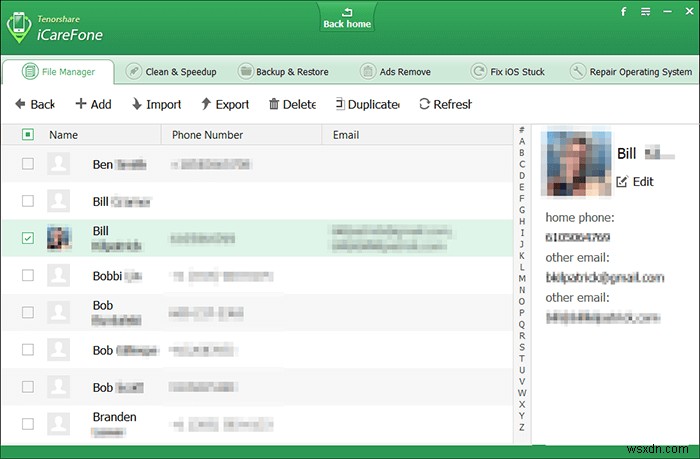Click the Bill name heading in details panel
Viewport: 700px width, 459px height.
coord(626,154)
